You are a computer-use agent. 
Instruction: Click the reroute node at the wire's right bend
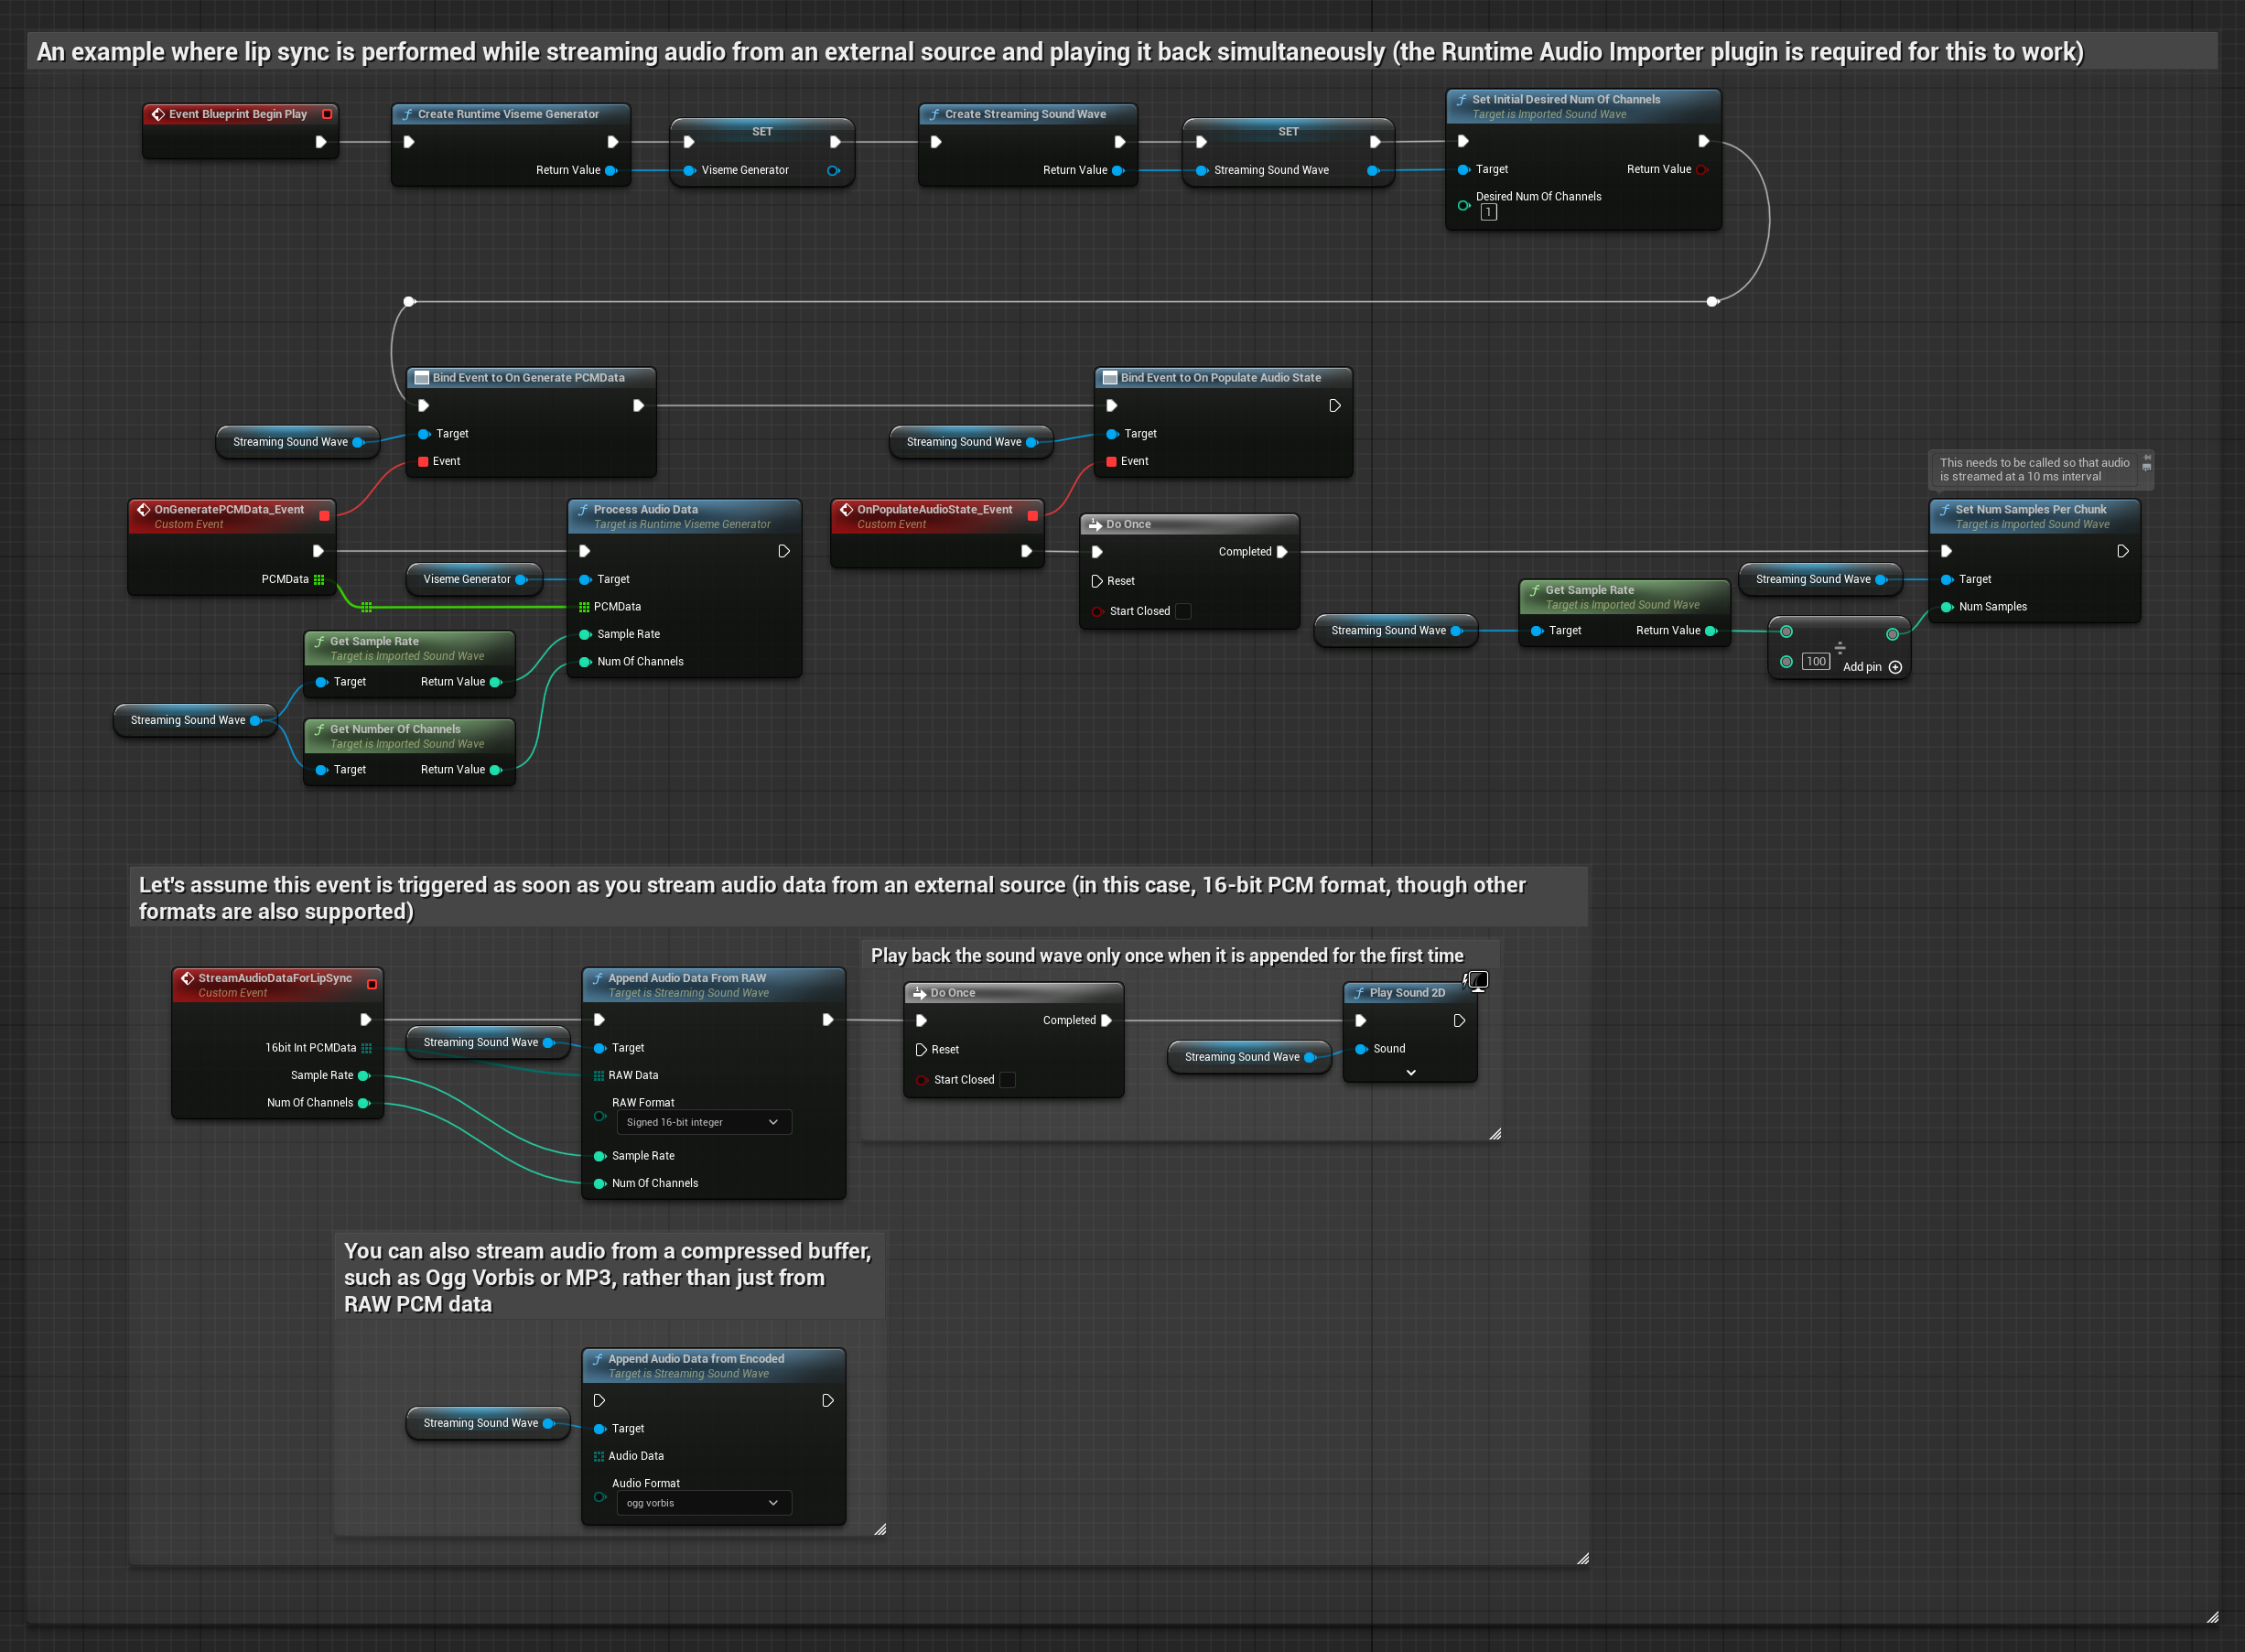(1712, 301)
